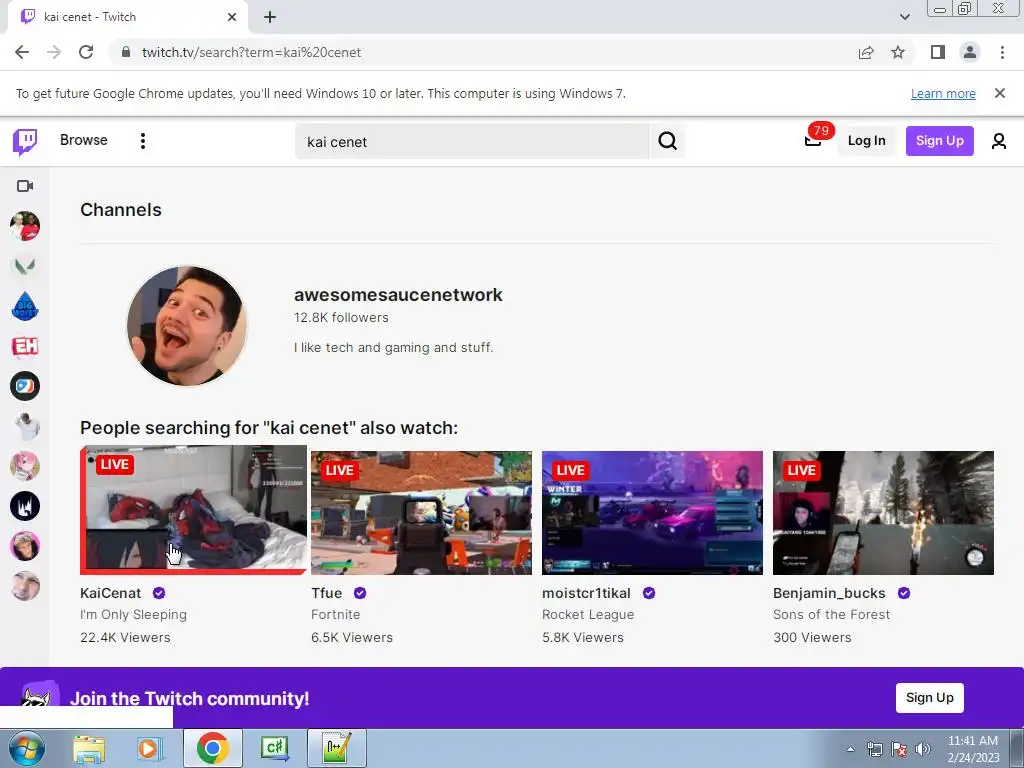The height and width of the screenshot is (768, 1024).
Task: Click the KaiCenat channel name
Action: coord(110,593)
